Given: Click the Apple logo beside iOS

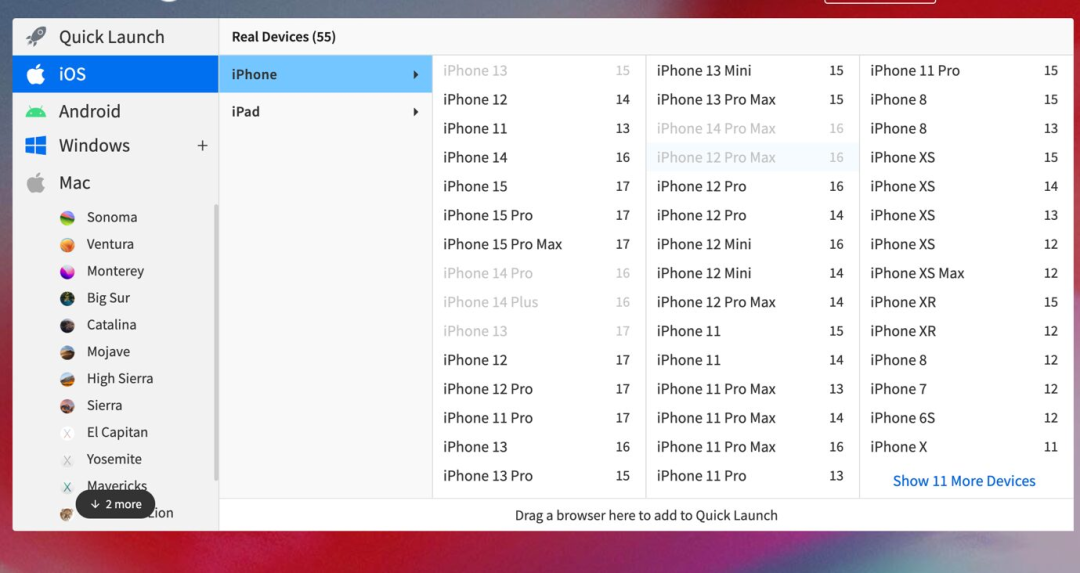Looking at the screenshot, I should (x=36, y=74).
